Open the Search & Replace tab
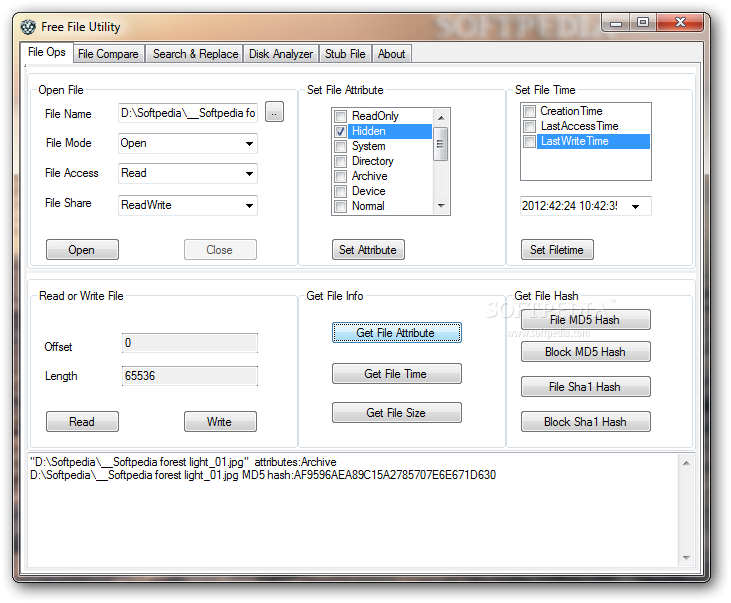 pyautogui.click(x=195, y=54)
